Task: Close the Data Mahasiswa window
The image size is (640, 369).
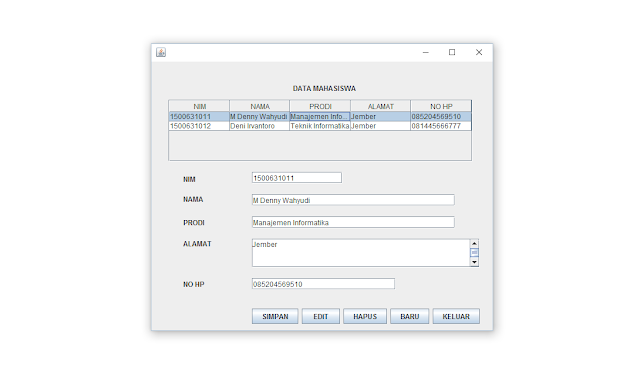Action: tap(479, 52)
